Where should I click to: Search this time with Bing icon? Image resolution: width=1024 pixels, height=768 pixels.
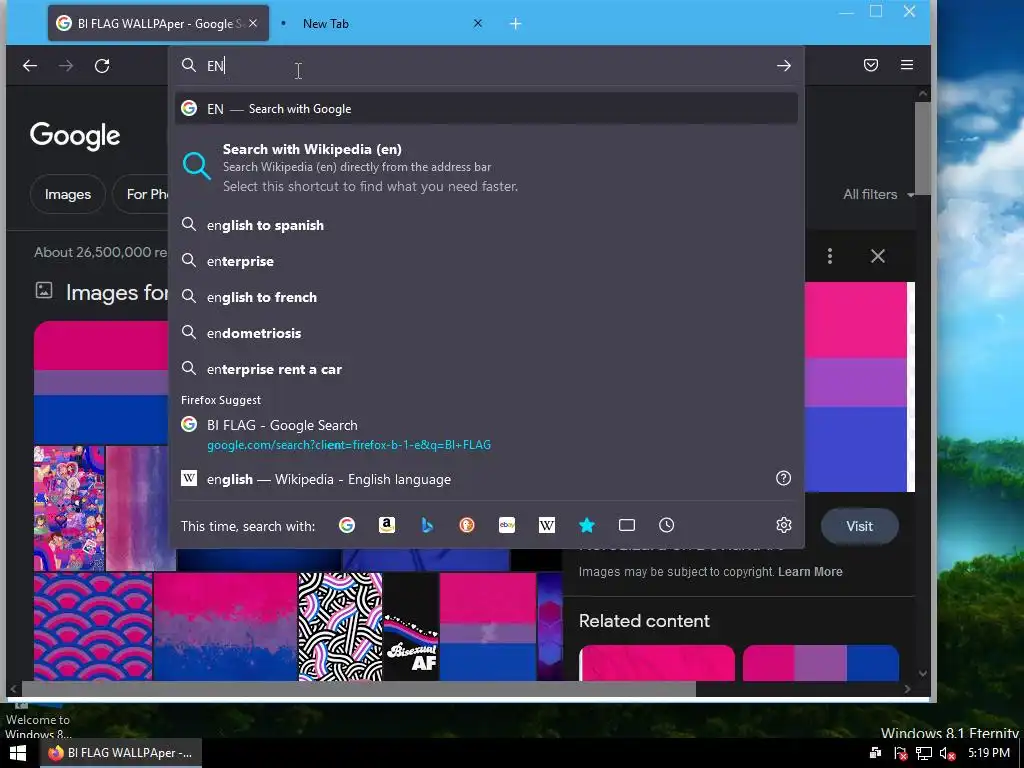(427, 525)
